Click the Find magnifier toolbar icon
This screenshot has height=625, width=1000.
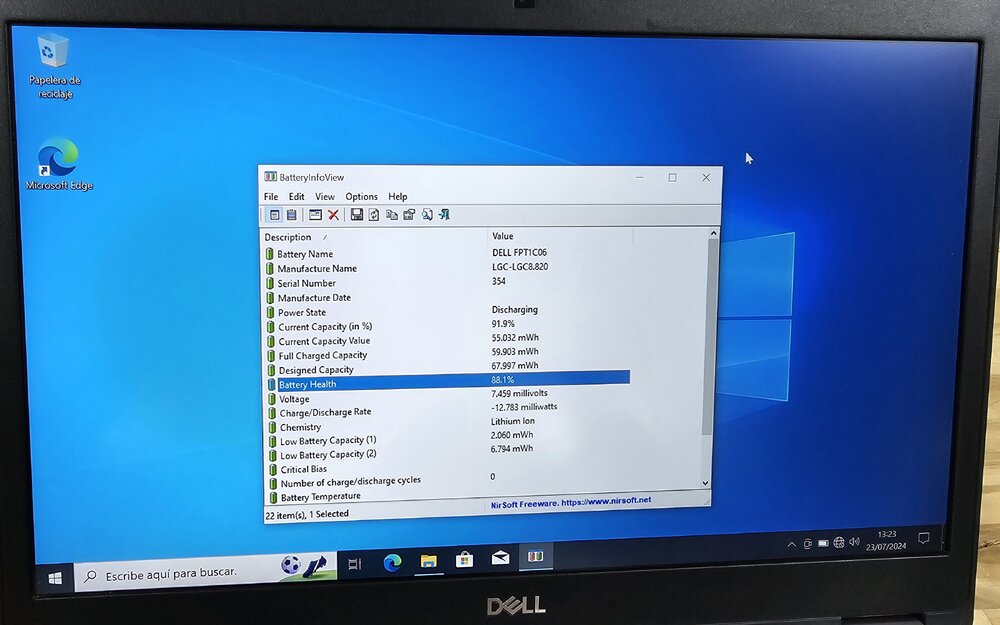tap(427, 215)
